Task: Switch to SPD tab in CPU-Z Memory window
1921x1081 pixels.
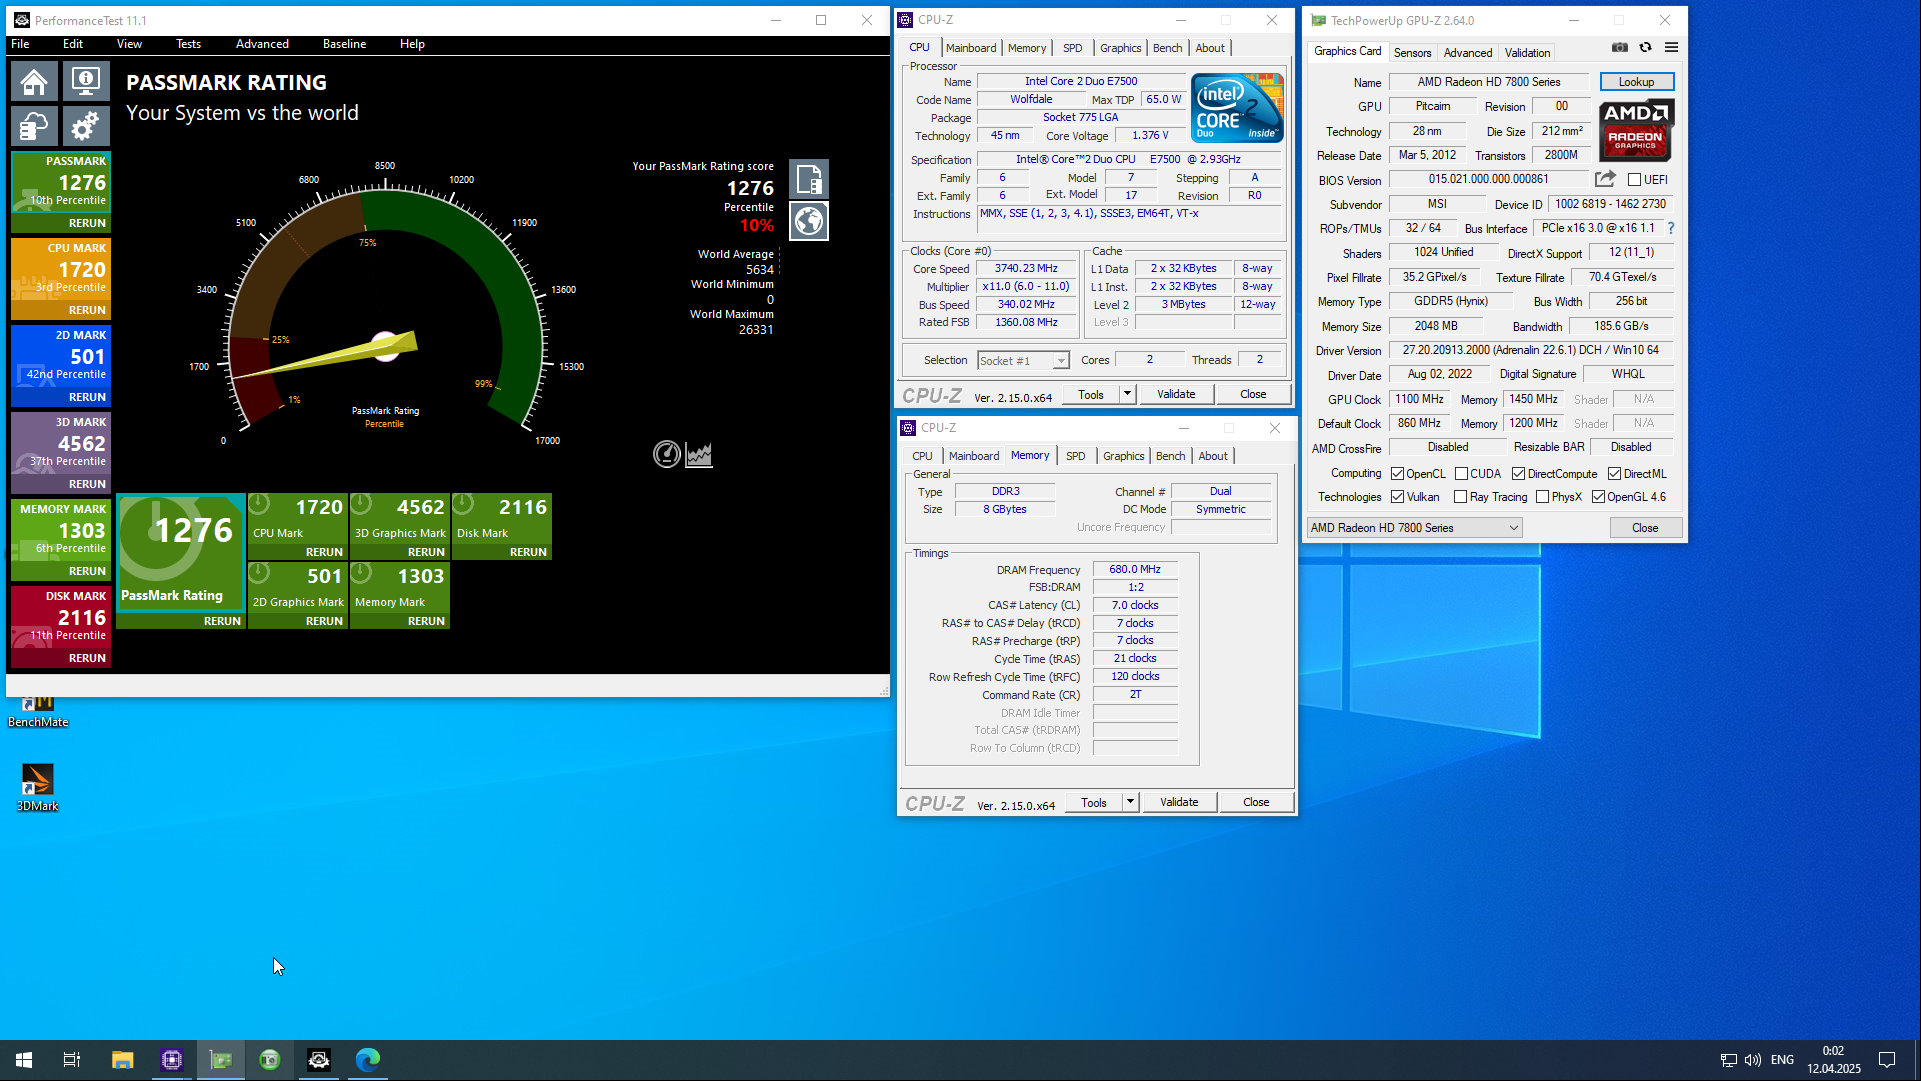Action: click(x=1075, y=456)
